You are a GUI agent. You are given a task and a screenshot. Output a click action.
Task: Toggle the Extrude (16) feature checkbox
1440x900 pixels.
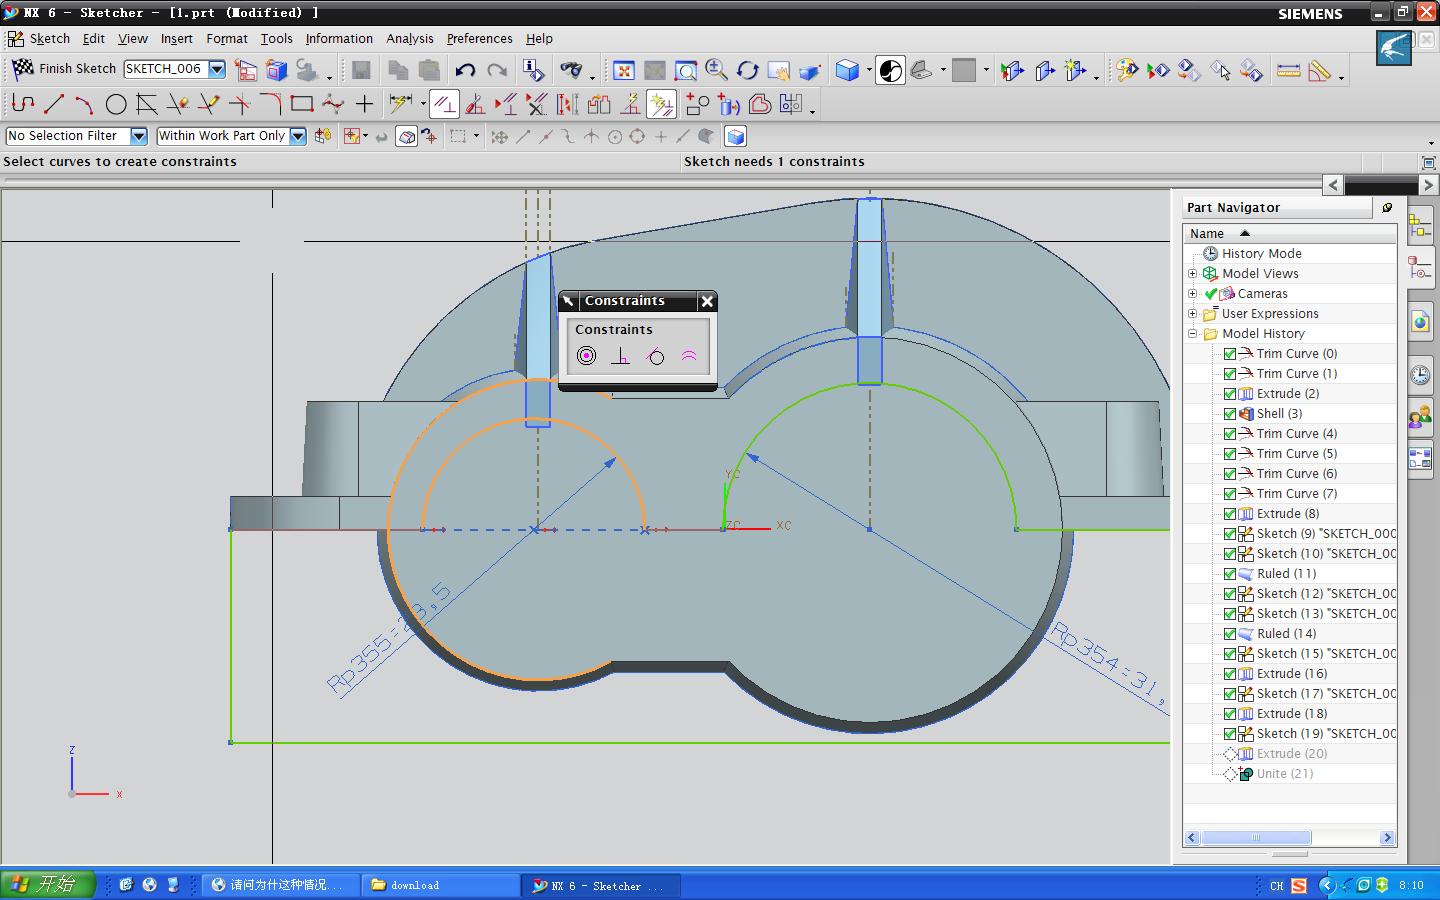[x=1230, y=674]
